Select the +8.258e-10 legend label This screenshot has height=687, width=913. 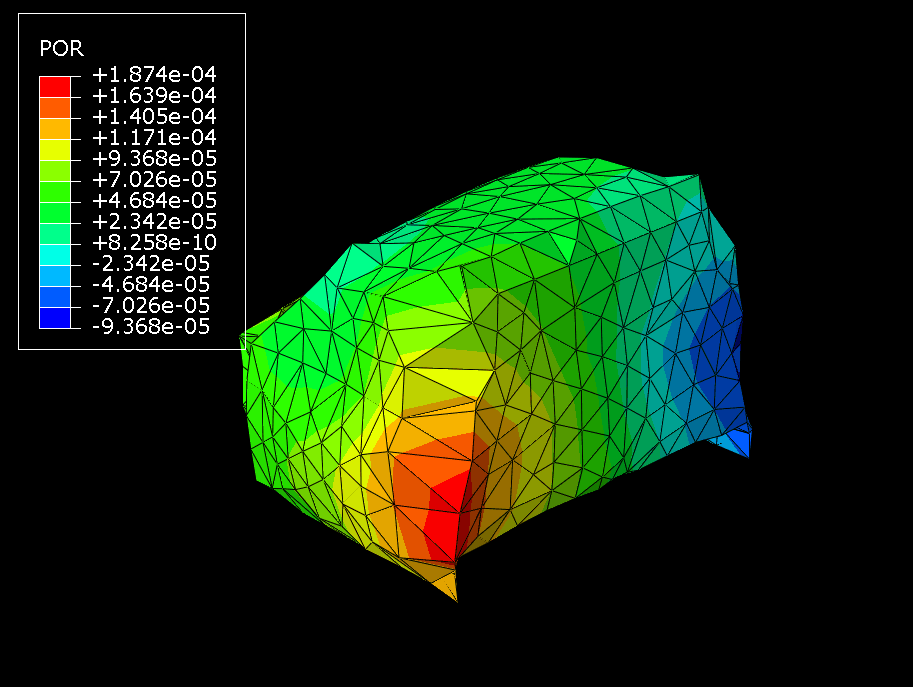(x=153, y=243)
